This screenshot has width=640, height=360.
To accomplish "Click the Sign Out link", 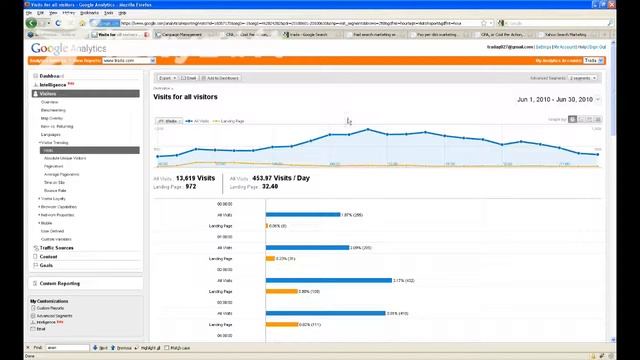I will click(597, 47).
